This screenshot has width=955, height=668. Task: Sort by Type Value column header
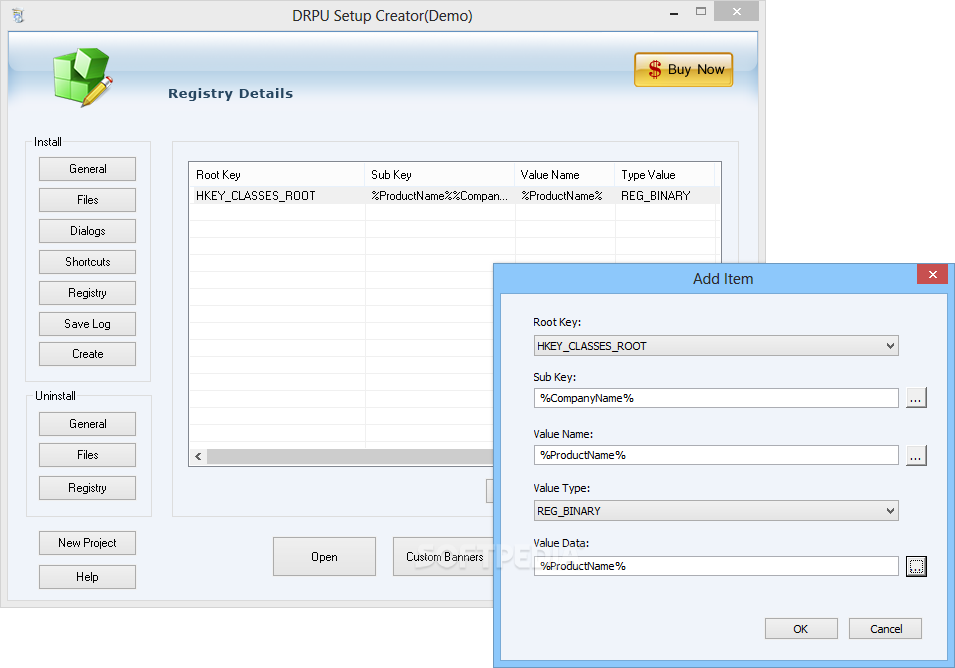coord(664,175)
